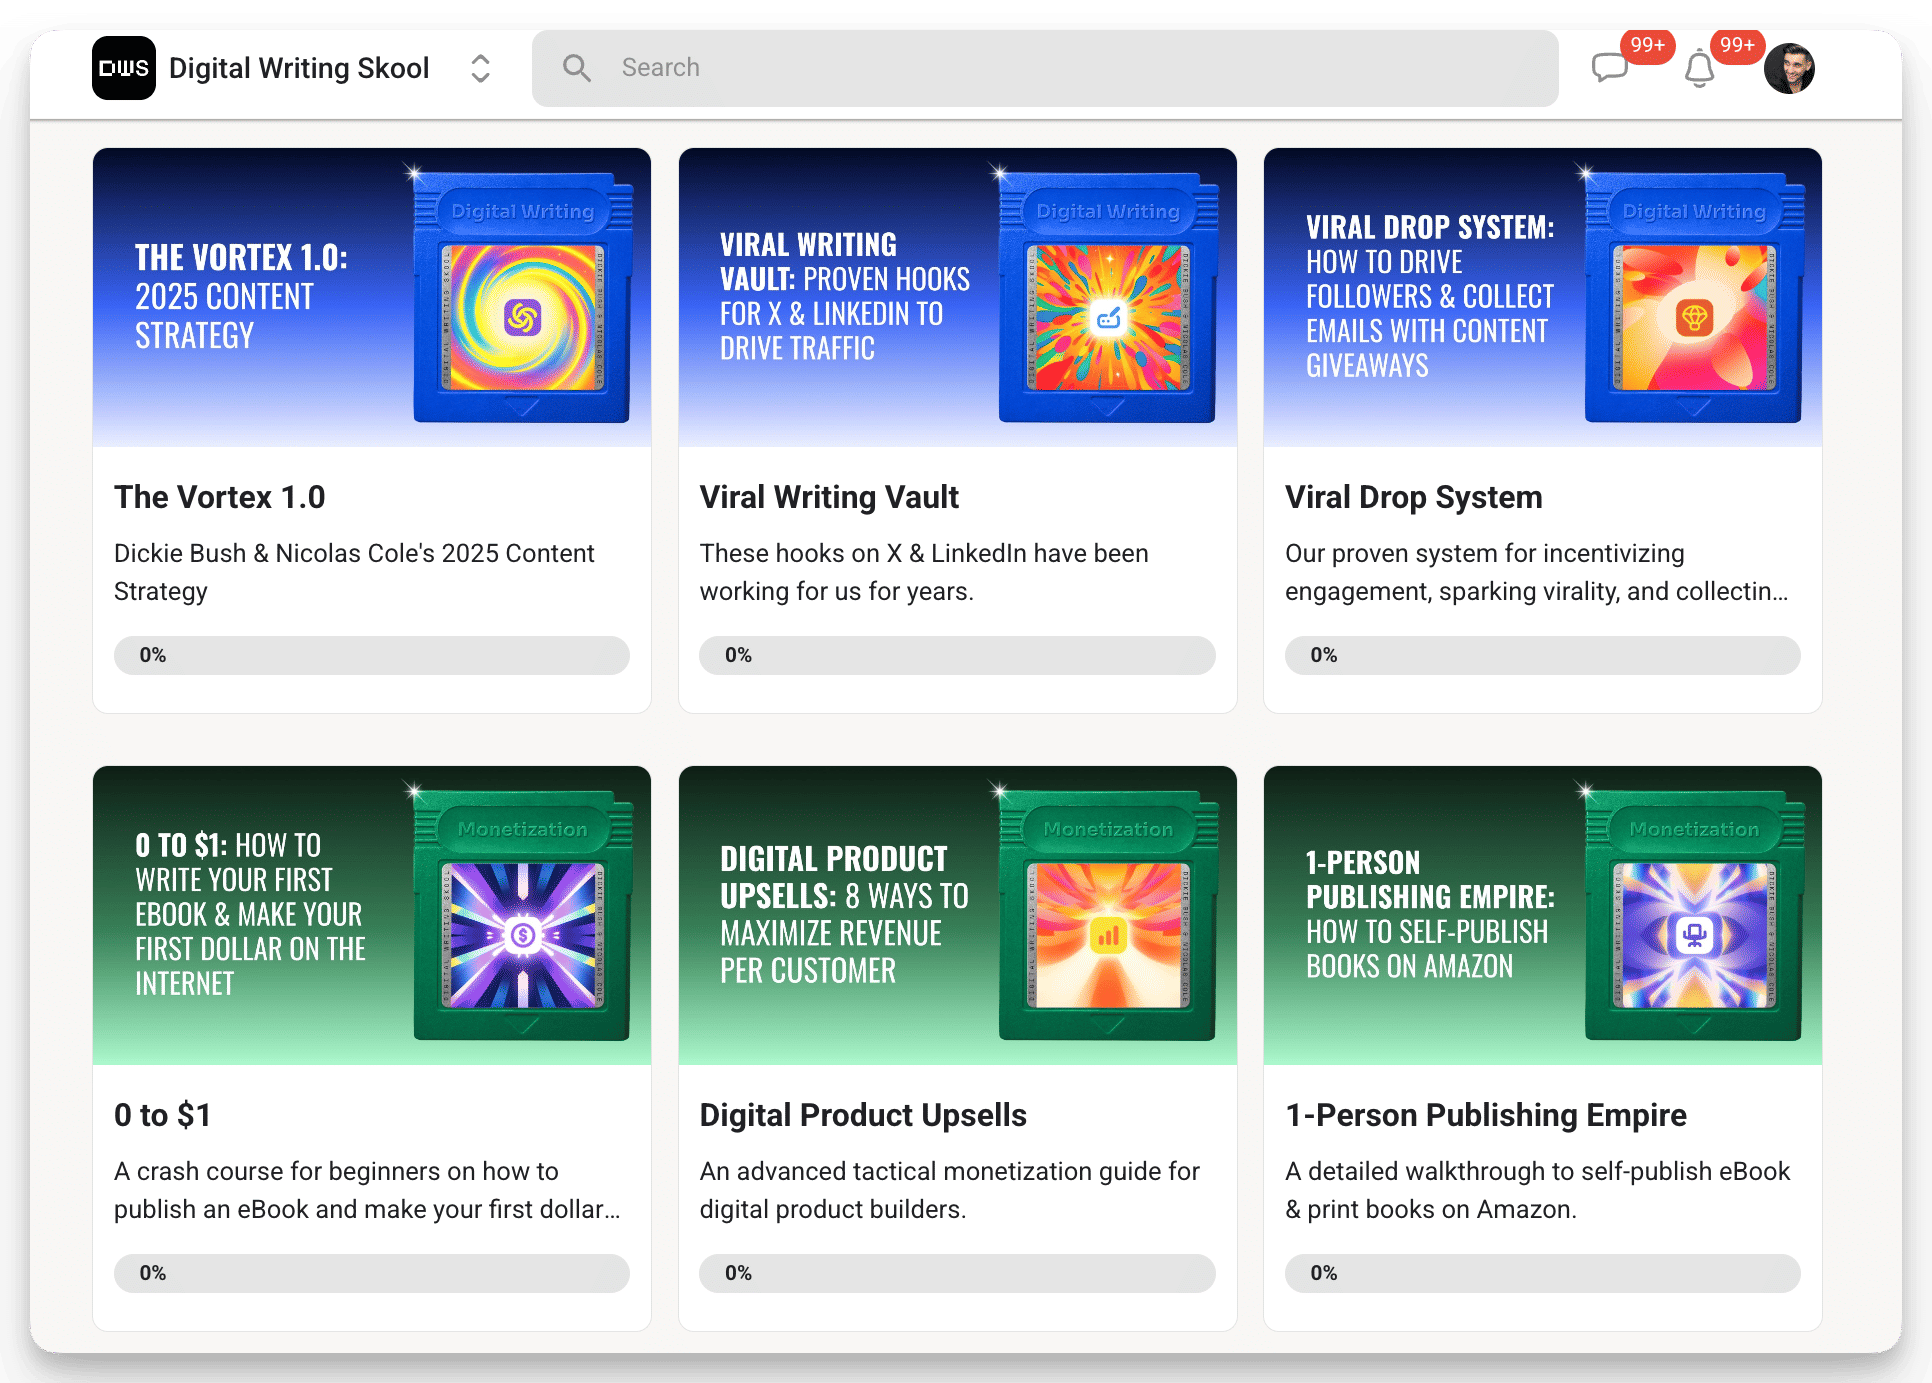Open the 1-Person Publishing Empire cover image
Viewport: 1932px width, 1383px height.
pos(1543,915)
